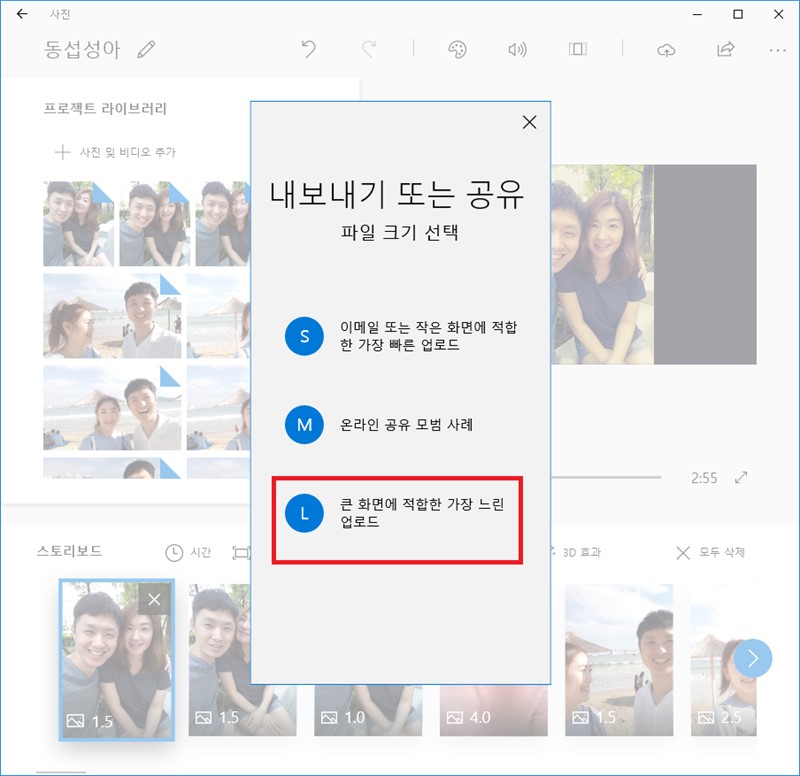
Task: Pick the L large screen size option
Action: pyautogui.click(x=303, y=514)
